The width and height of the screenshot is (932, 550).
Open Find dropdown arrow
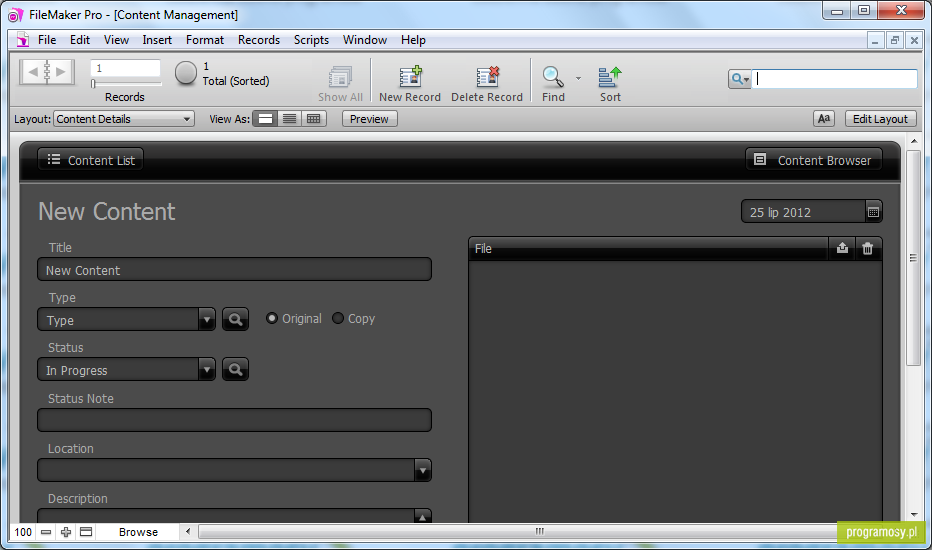(578, 78)
